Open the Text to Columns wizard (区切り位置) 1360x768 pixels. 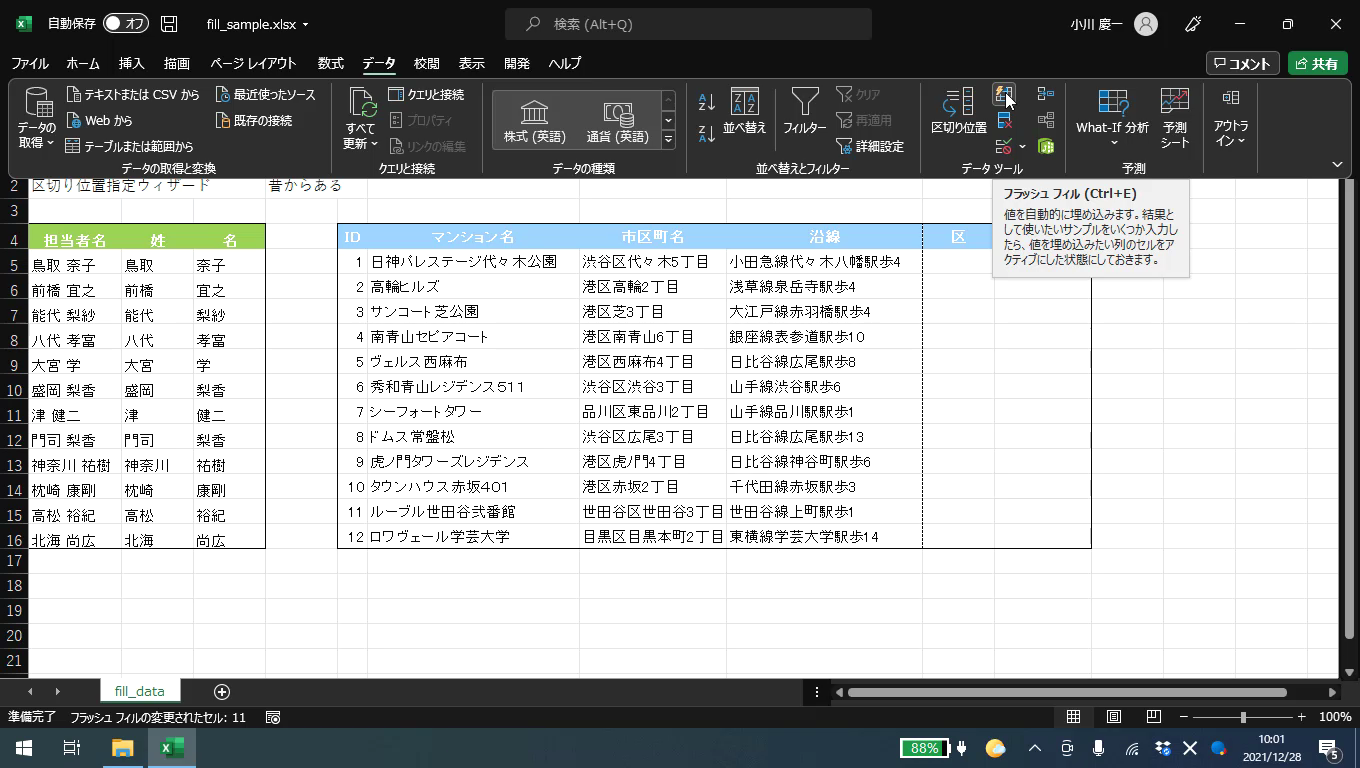tap(958, 111)
